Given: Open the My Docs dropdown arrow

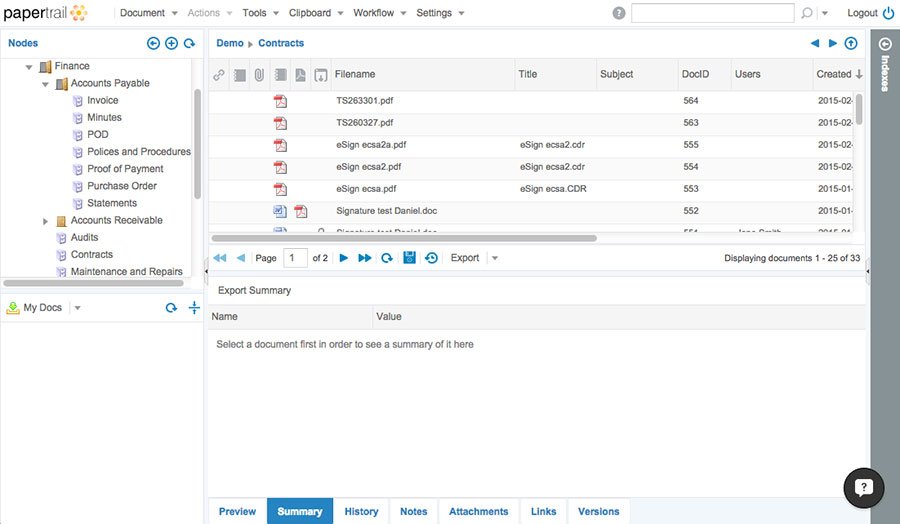Looking at the screenshot, I should click(78, 308).
